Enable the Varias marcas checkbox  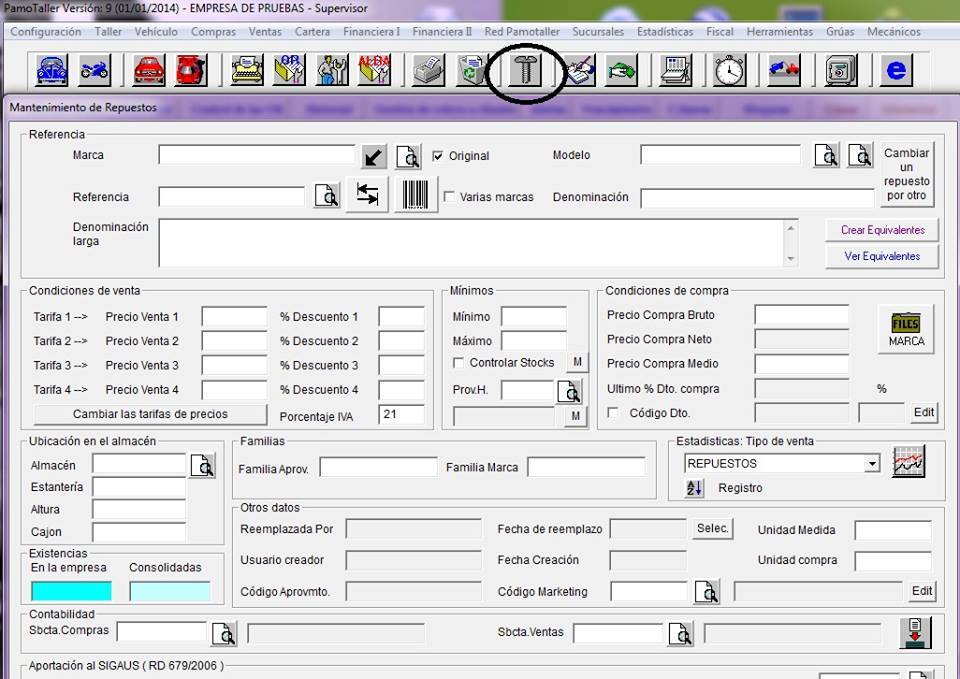pos(449,197)
